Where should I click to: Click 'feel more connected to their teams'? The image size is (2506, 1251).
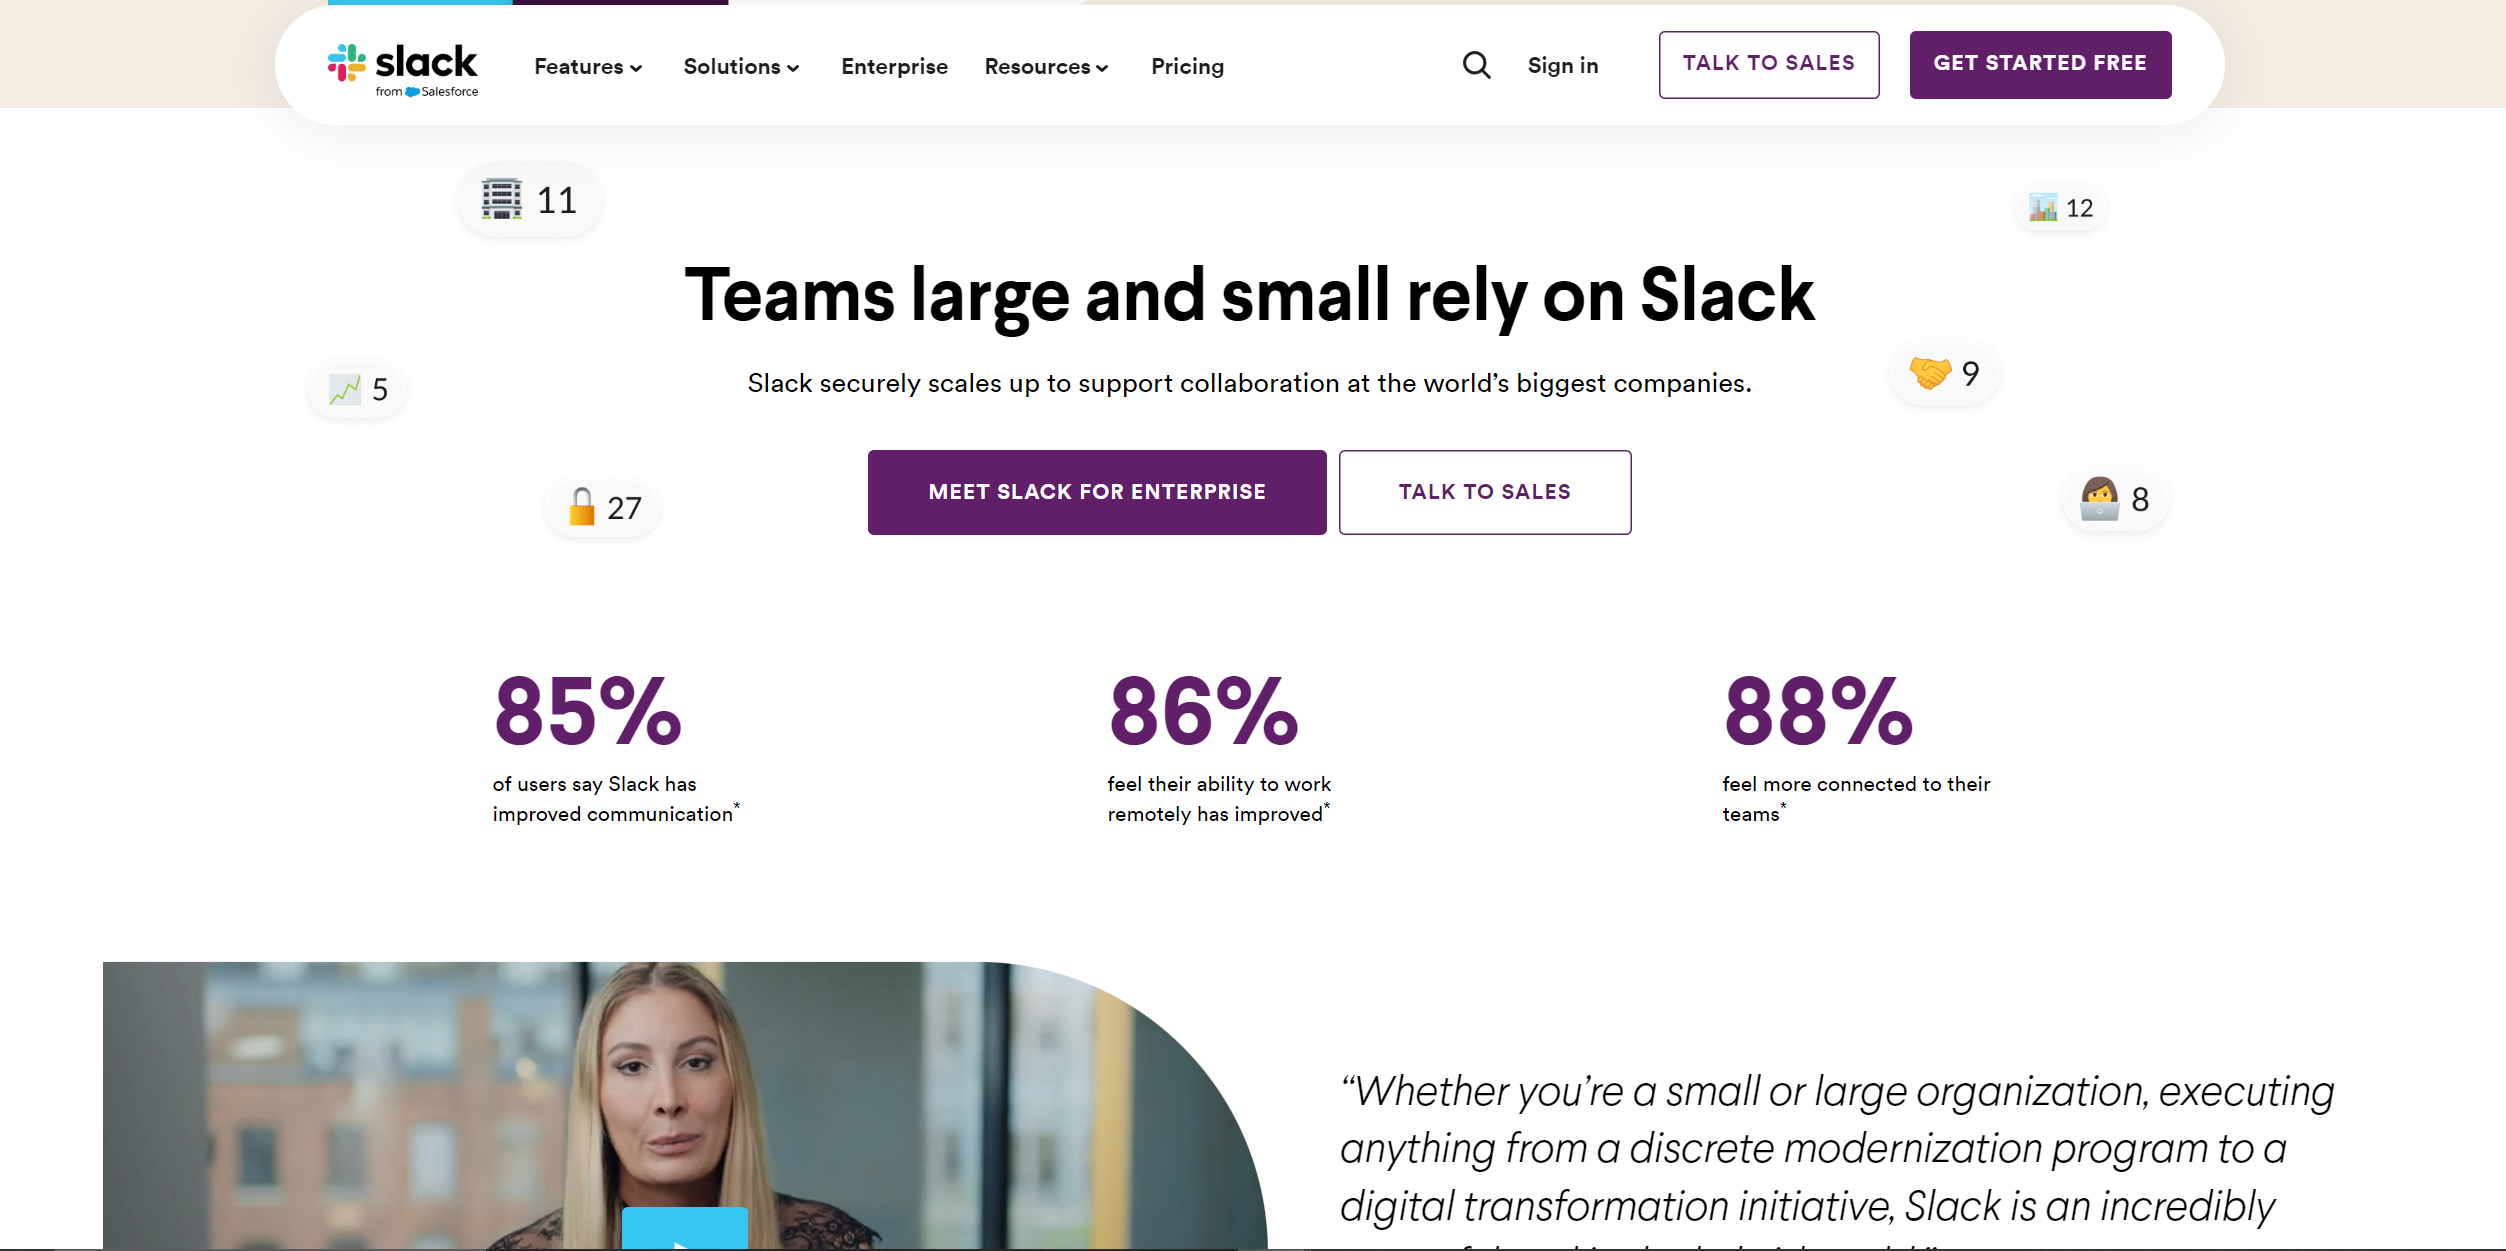(x=1856, y=799)
